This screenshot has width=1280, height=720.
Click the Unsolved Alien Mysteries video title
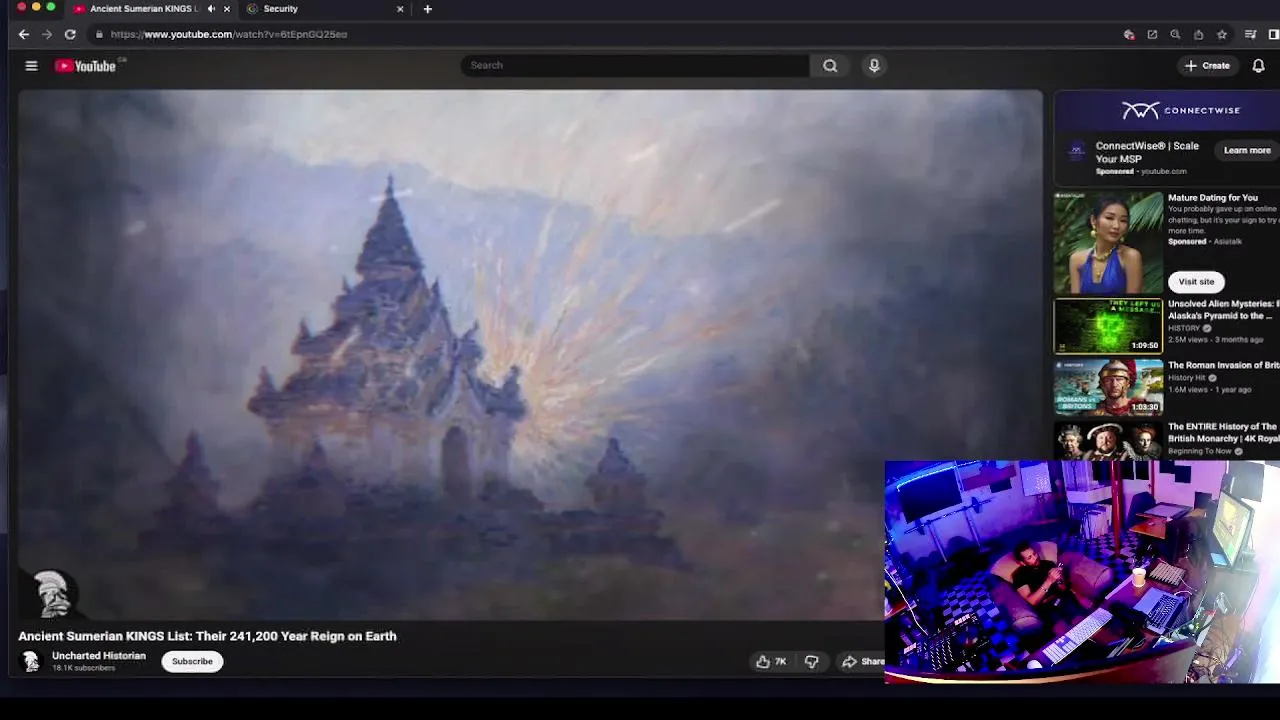pyautogui.click(x=1224, y=309)
